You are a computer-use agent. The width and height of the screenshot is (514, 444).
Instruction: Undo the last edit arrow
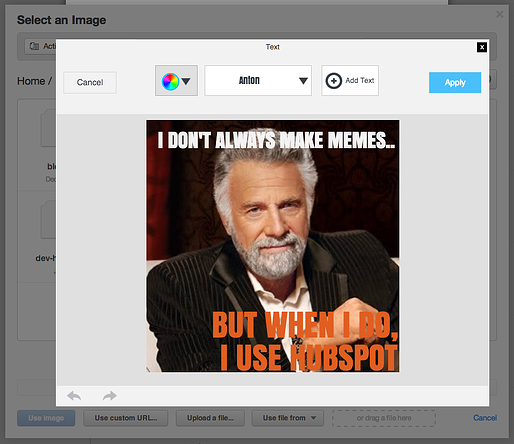(74, 396)
